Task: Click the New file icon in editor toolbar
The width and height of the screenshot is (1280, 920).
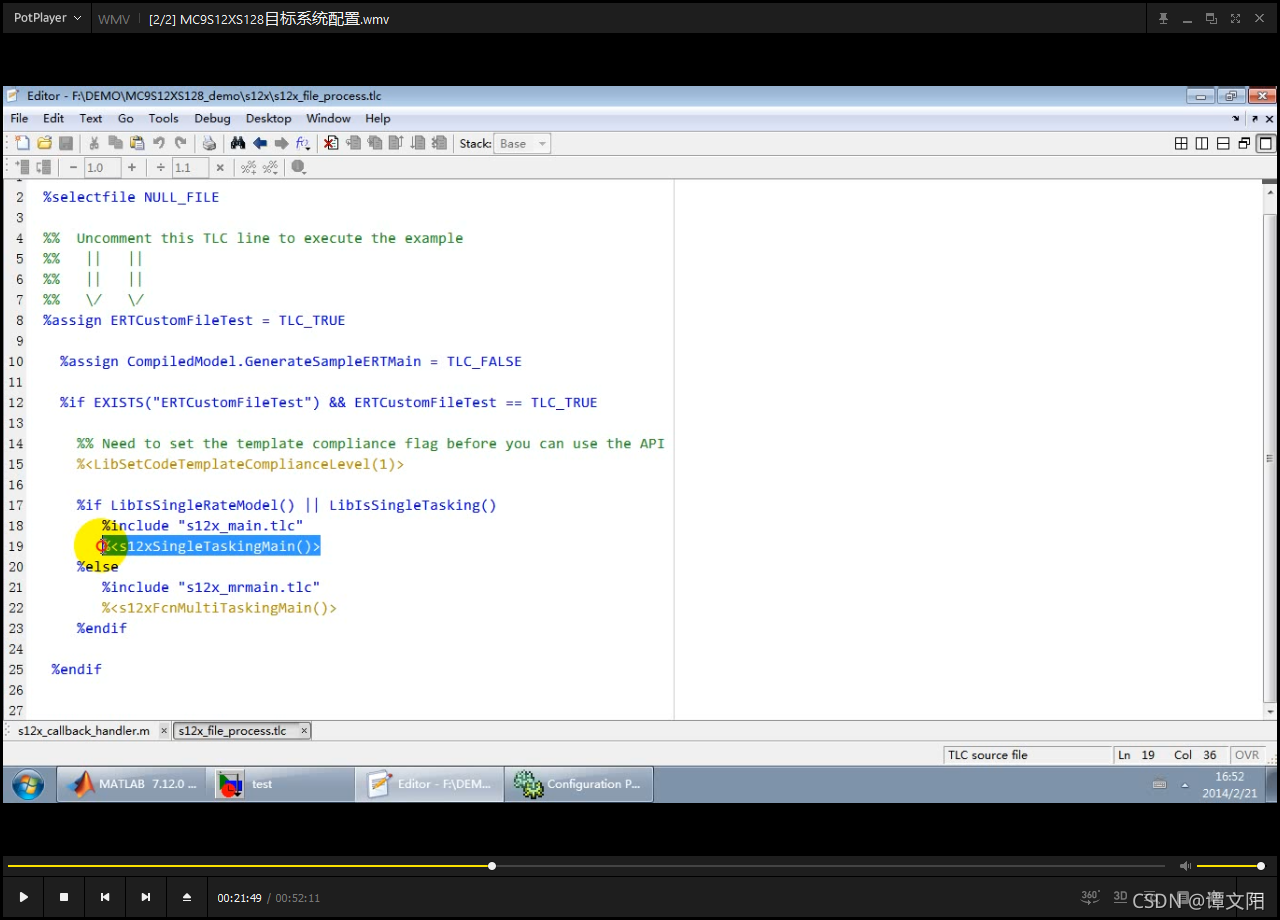Action: 23,143
